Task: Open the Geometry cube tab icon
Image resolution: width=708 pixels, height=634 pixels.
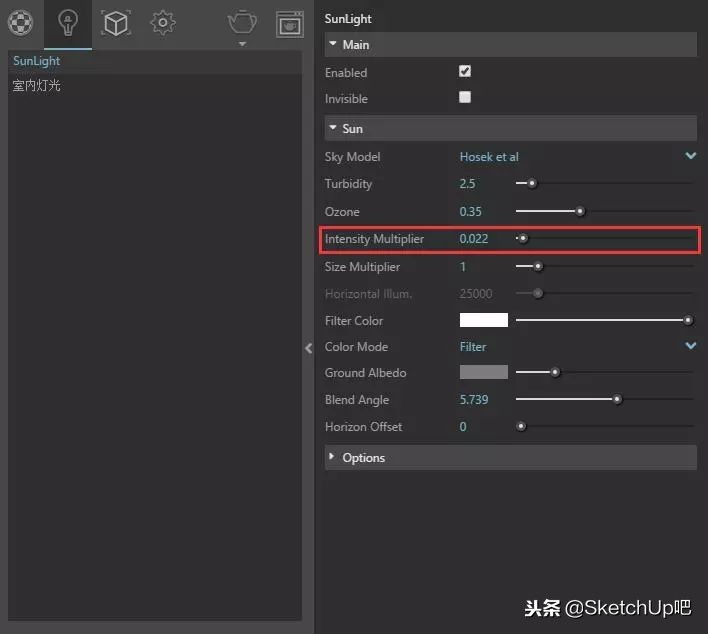Action: click(116, 23)
